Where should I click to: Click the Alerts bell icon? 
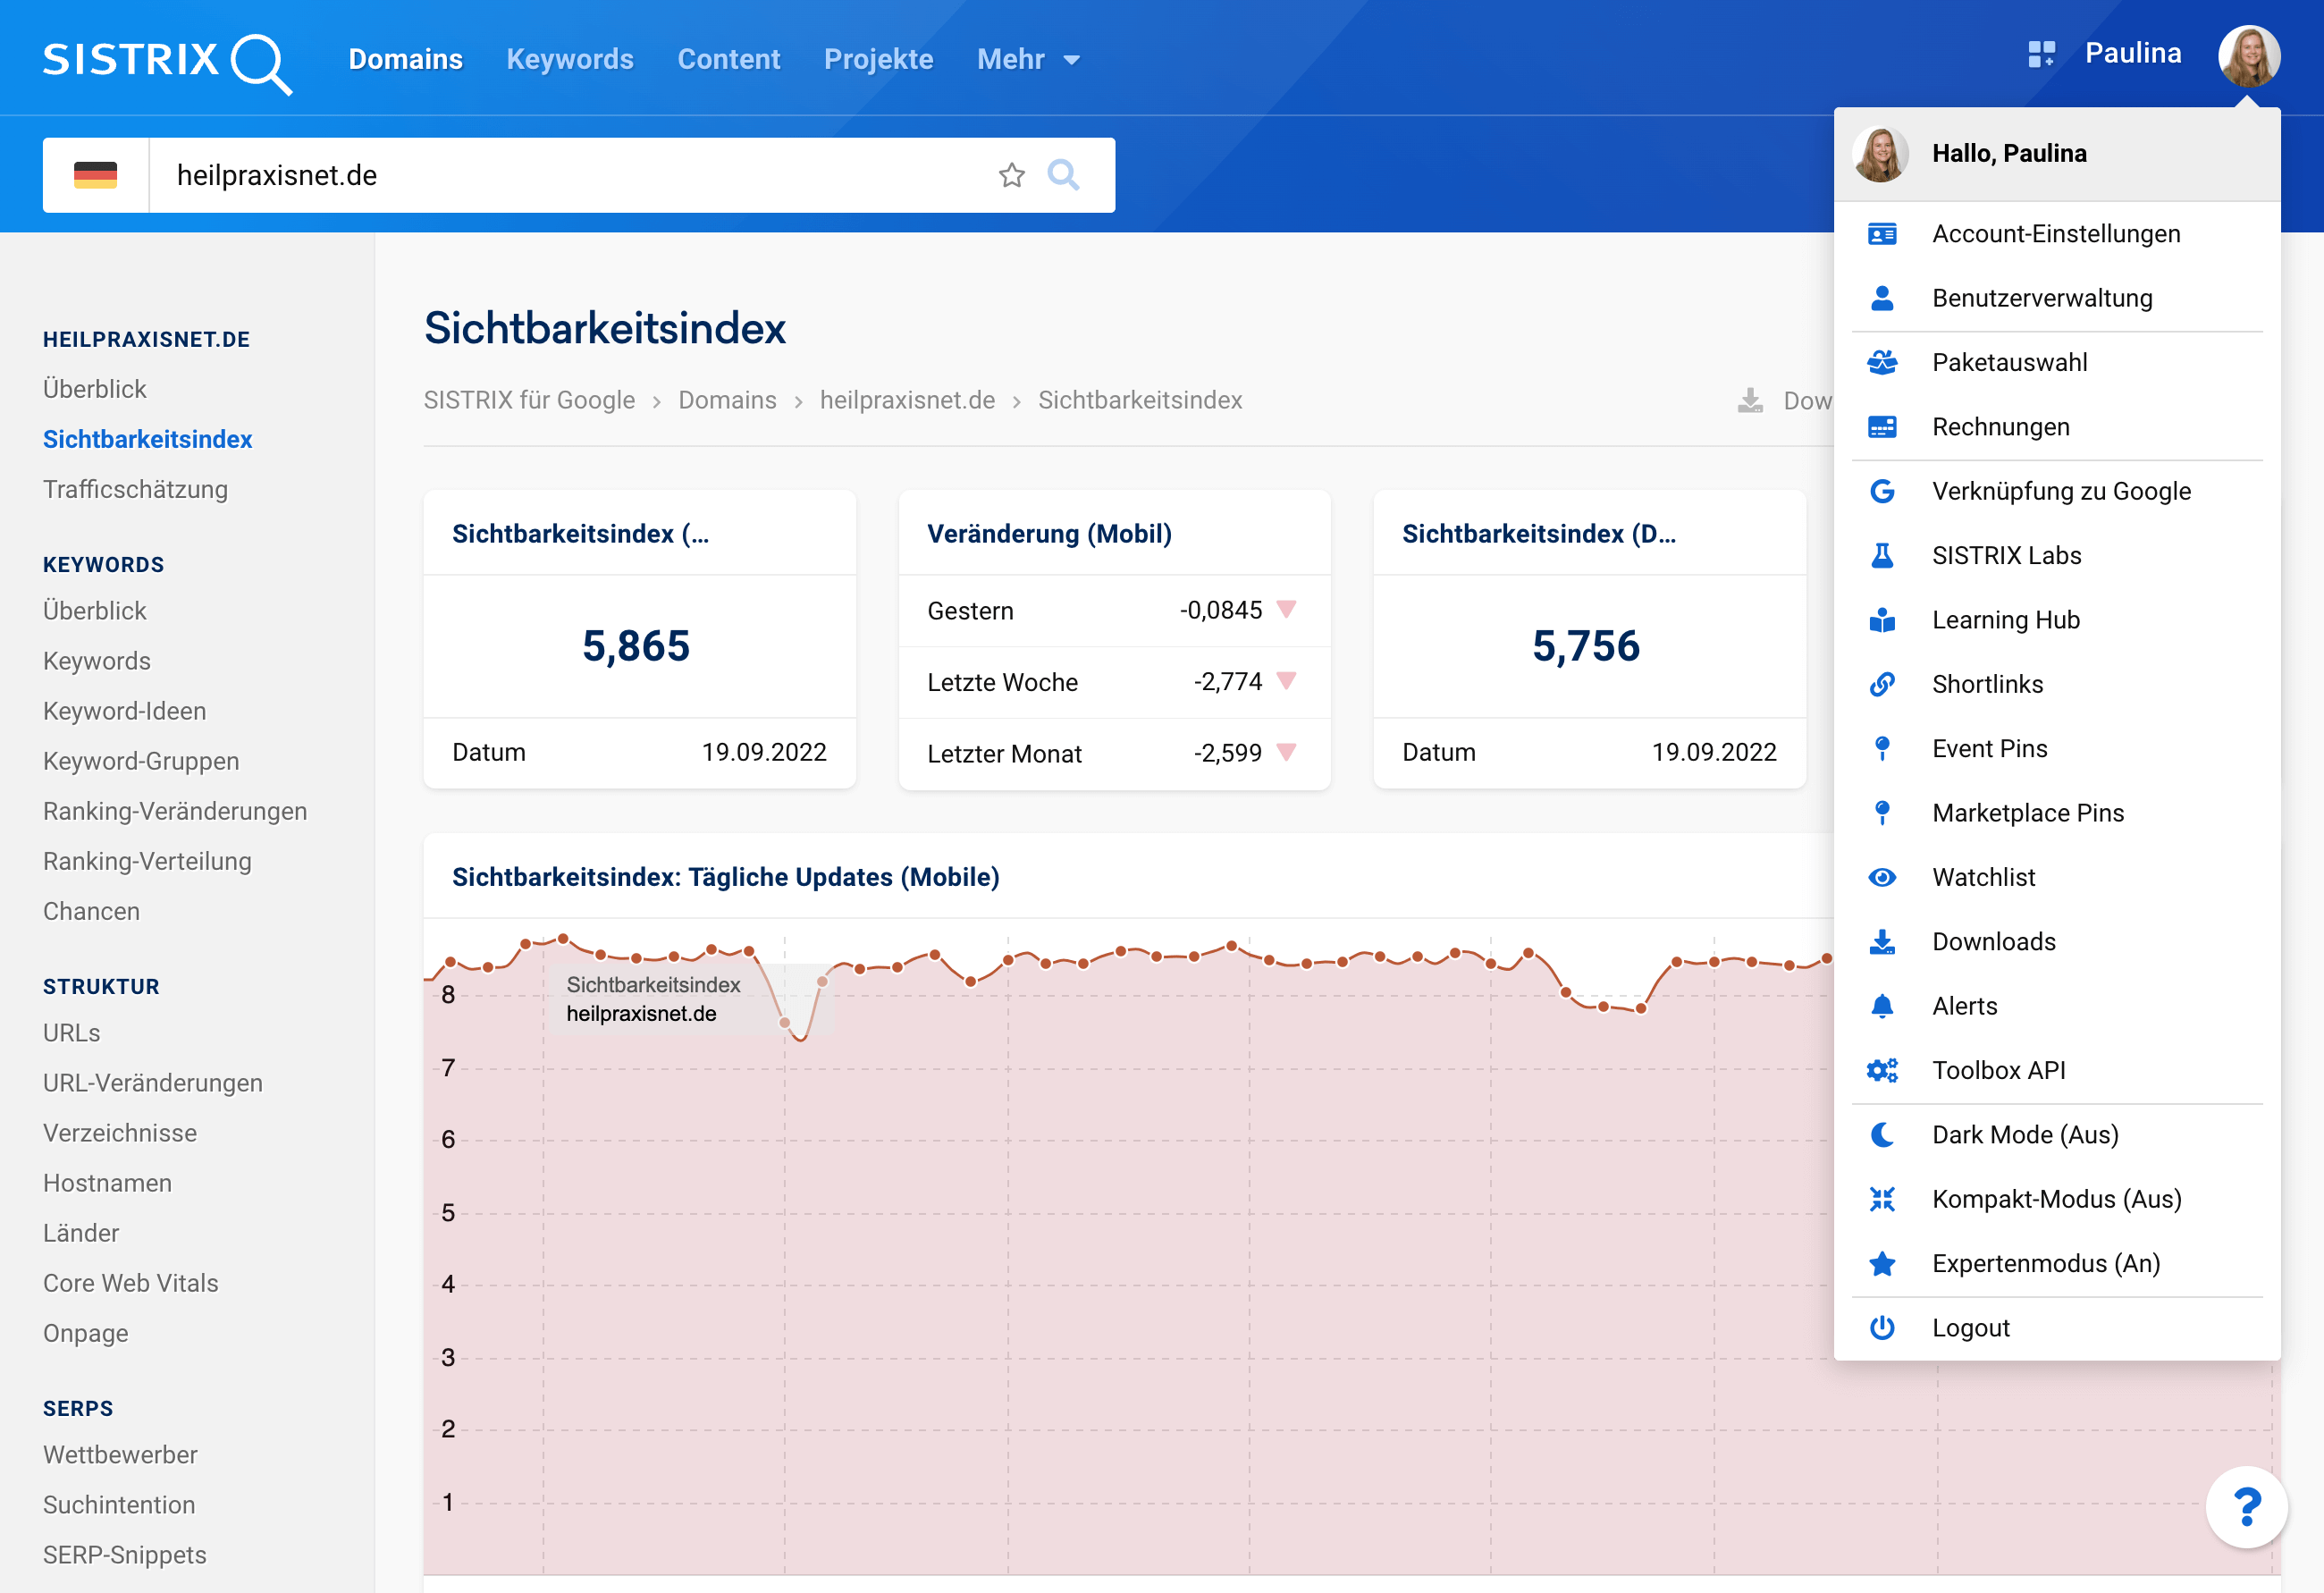pyautogui.click(x=1881, y=1007)
